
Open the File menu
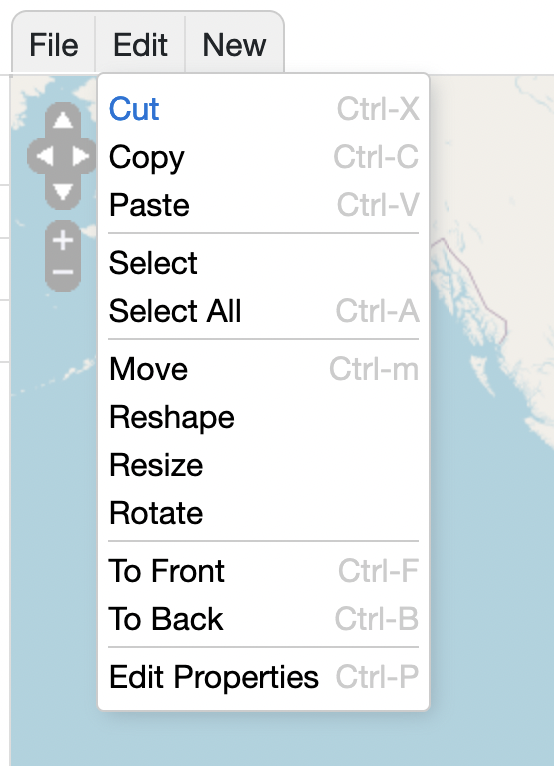[x=54, y=45]
